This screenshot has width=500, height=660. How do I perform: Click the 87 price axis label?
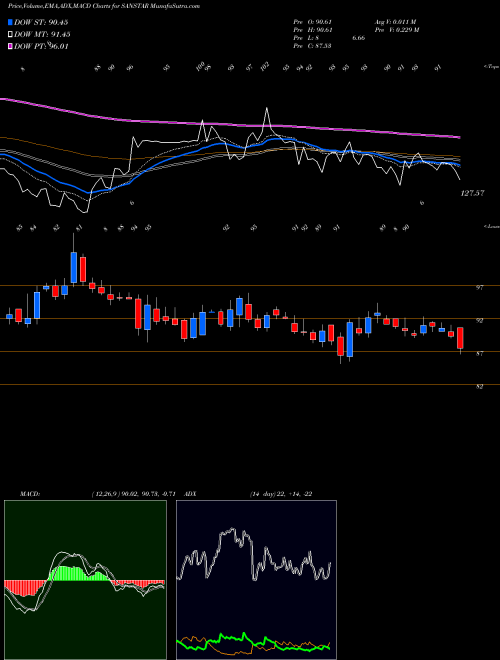click(479, 354)
